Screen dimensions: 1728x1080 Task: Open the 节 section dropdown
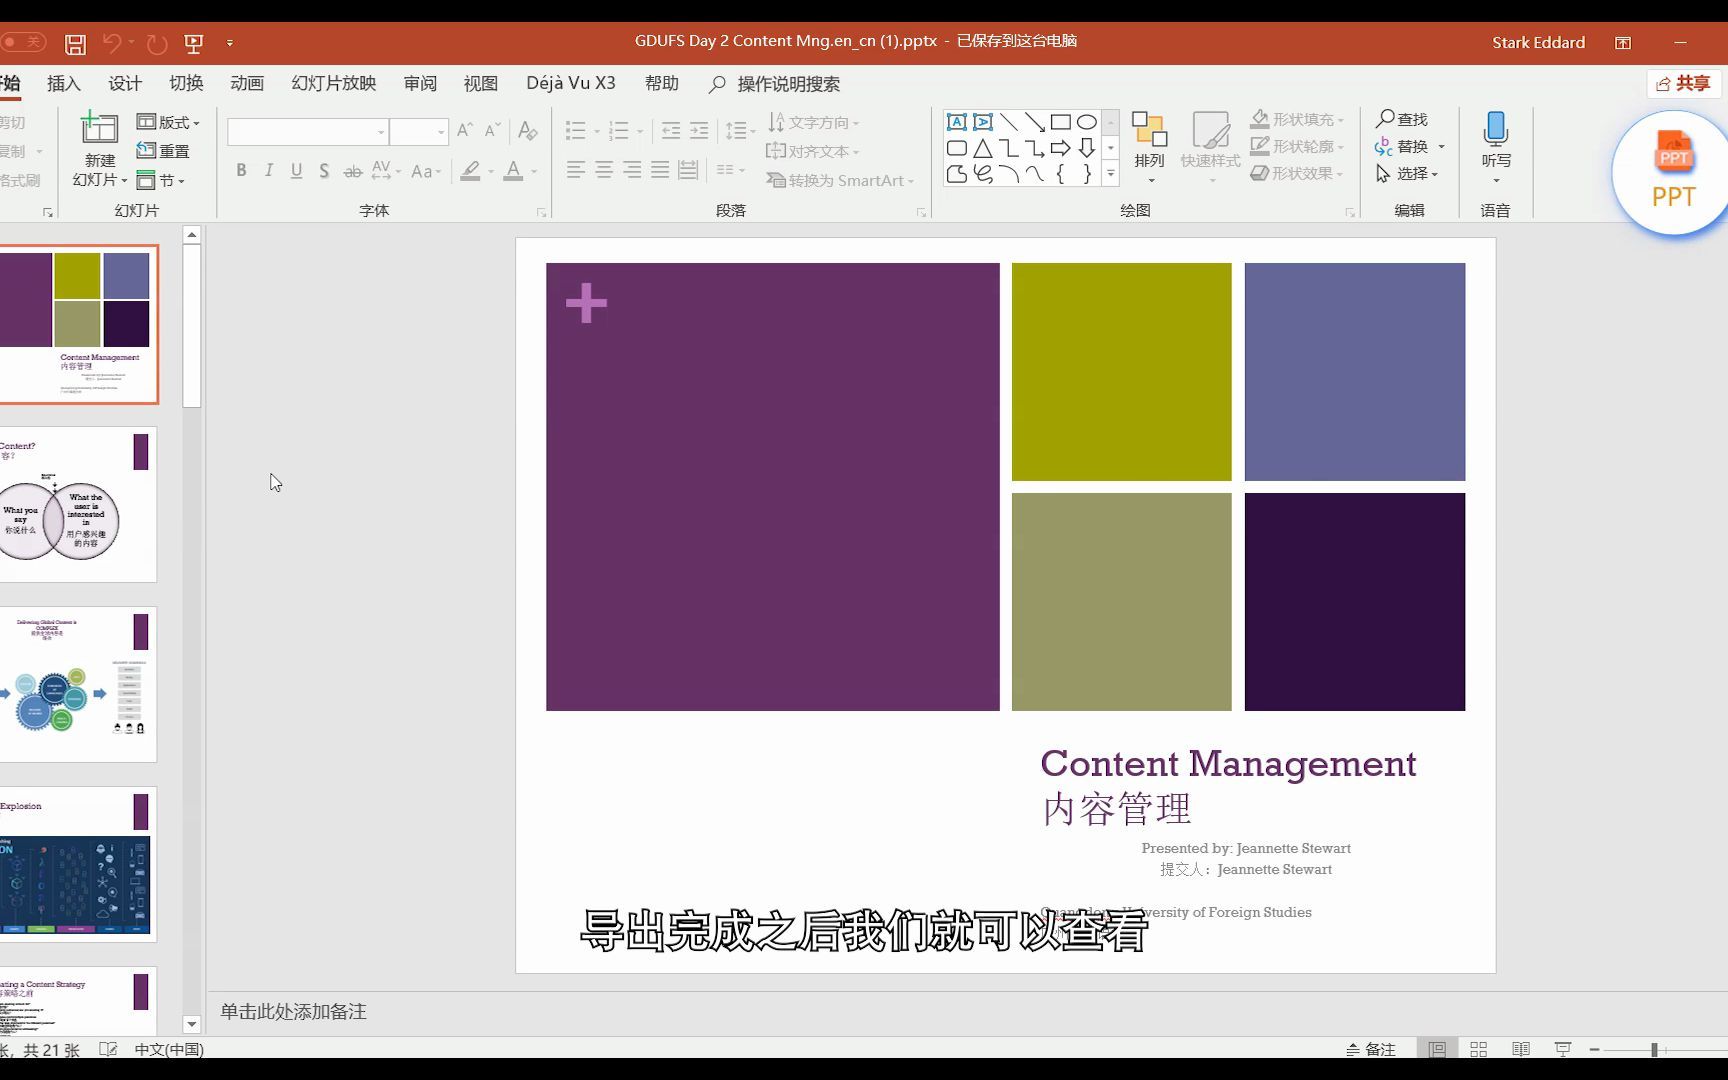pos(161,181)
